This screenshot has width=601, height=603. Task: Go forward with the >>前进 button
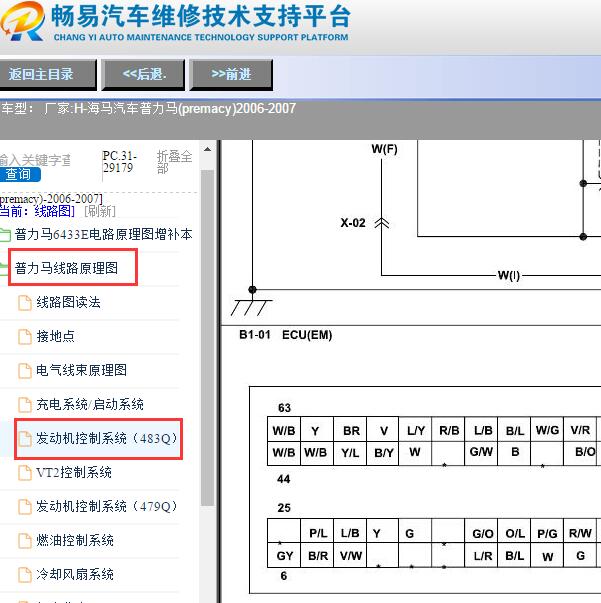click(231, 74)
